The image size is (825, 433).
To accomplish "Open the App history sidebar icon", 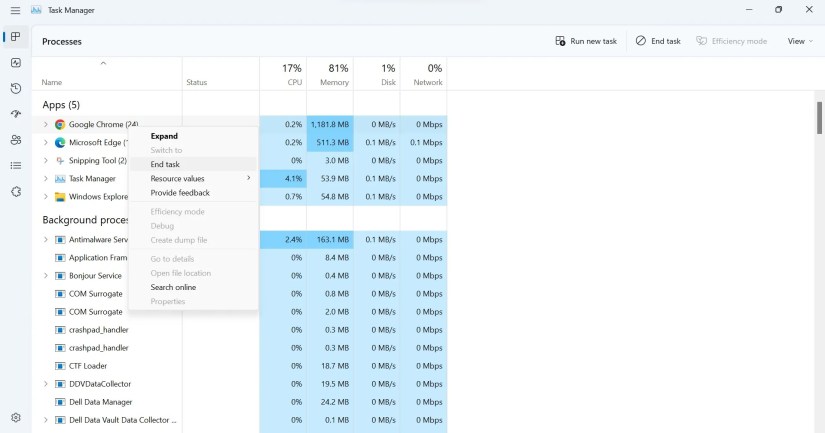I will point(16,88).
